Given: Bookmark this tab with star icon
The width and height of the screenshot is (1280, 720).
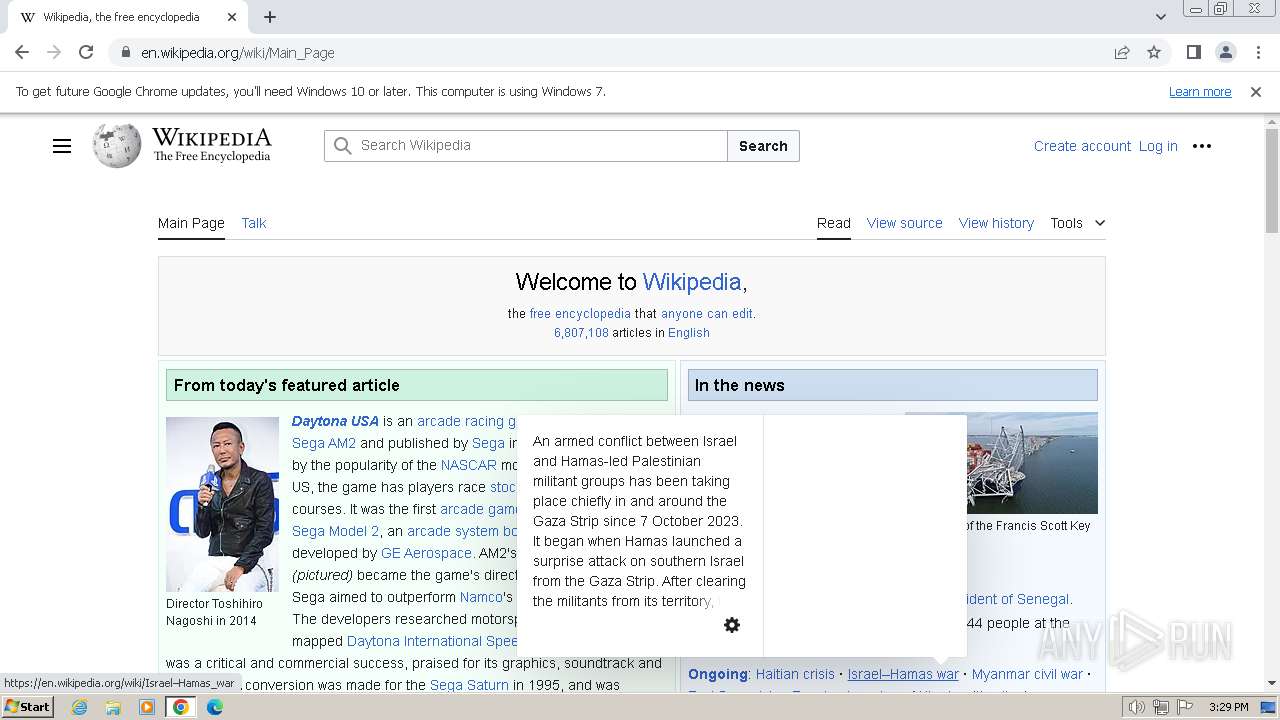Looking at the screenshot, I should [1154, 52].
